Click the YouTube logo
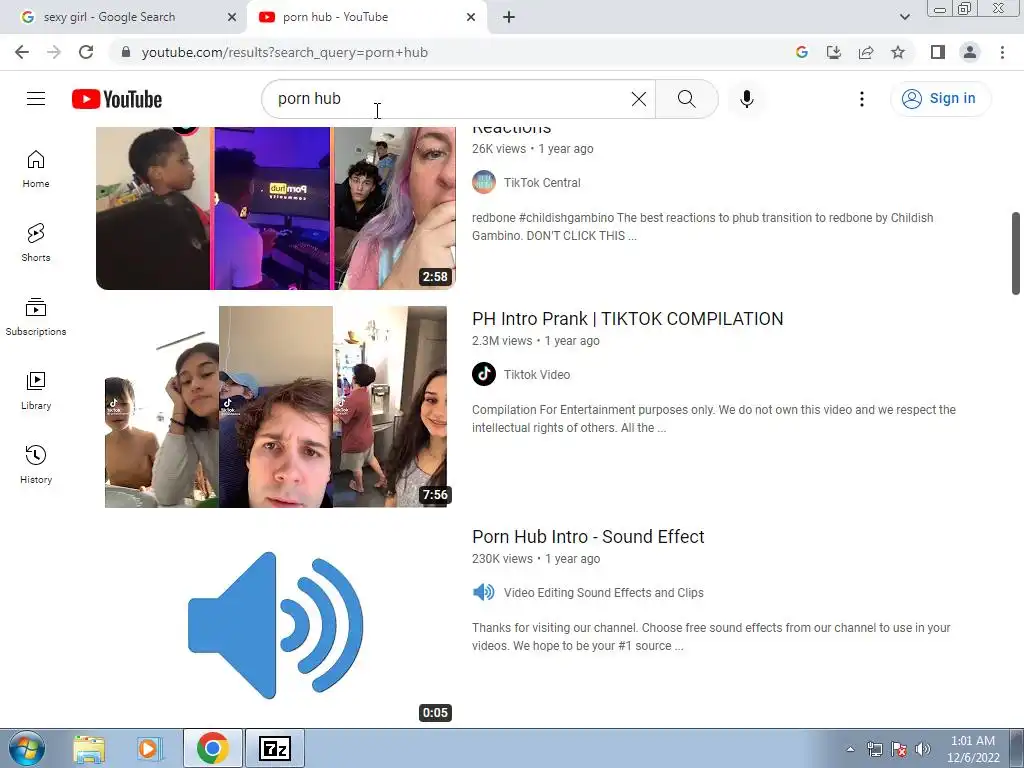The image size is (1024, 768). [117, 99]
